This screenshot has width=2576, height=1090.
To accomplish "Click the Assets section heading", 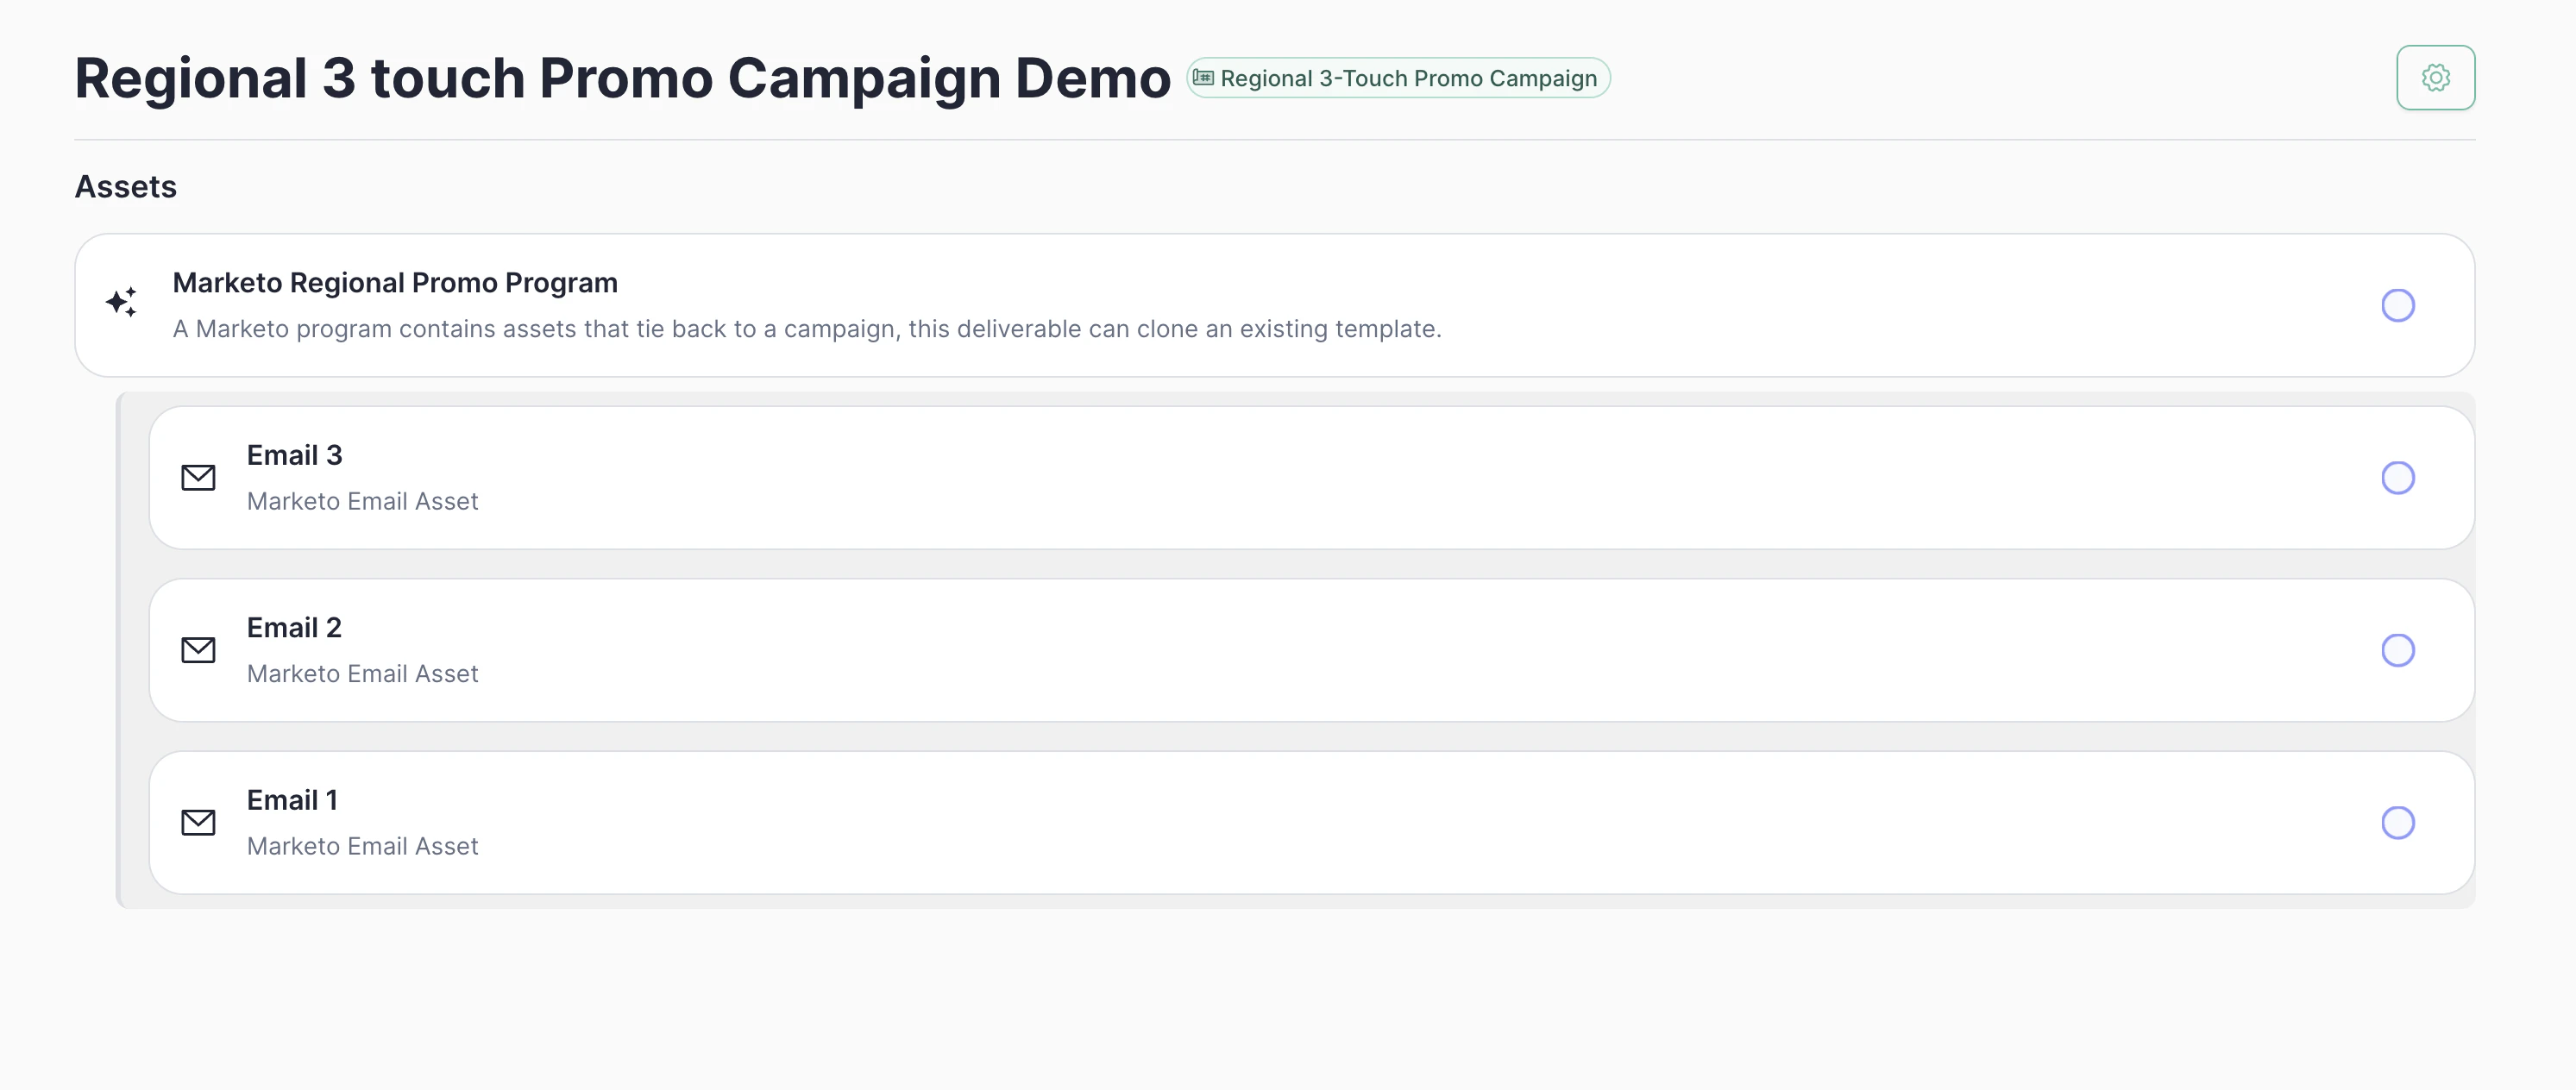I will 125,186.
